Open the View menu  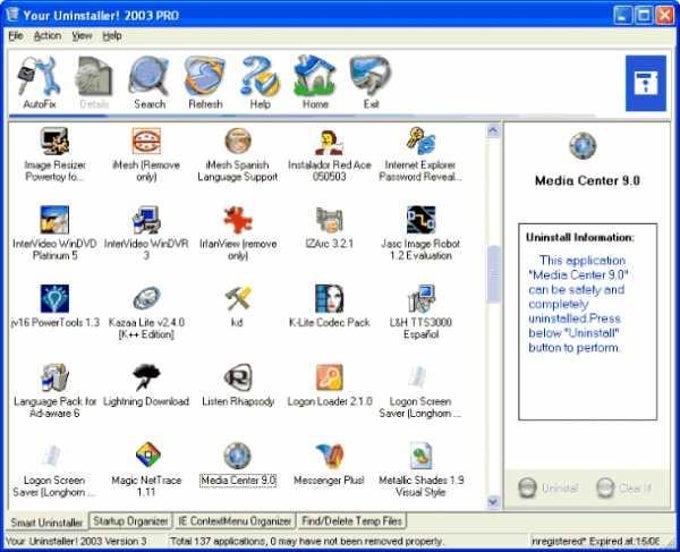pyautogui.click(x=82, y=36)
